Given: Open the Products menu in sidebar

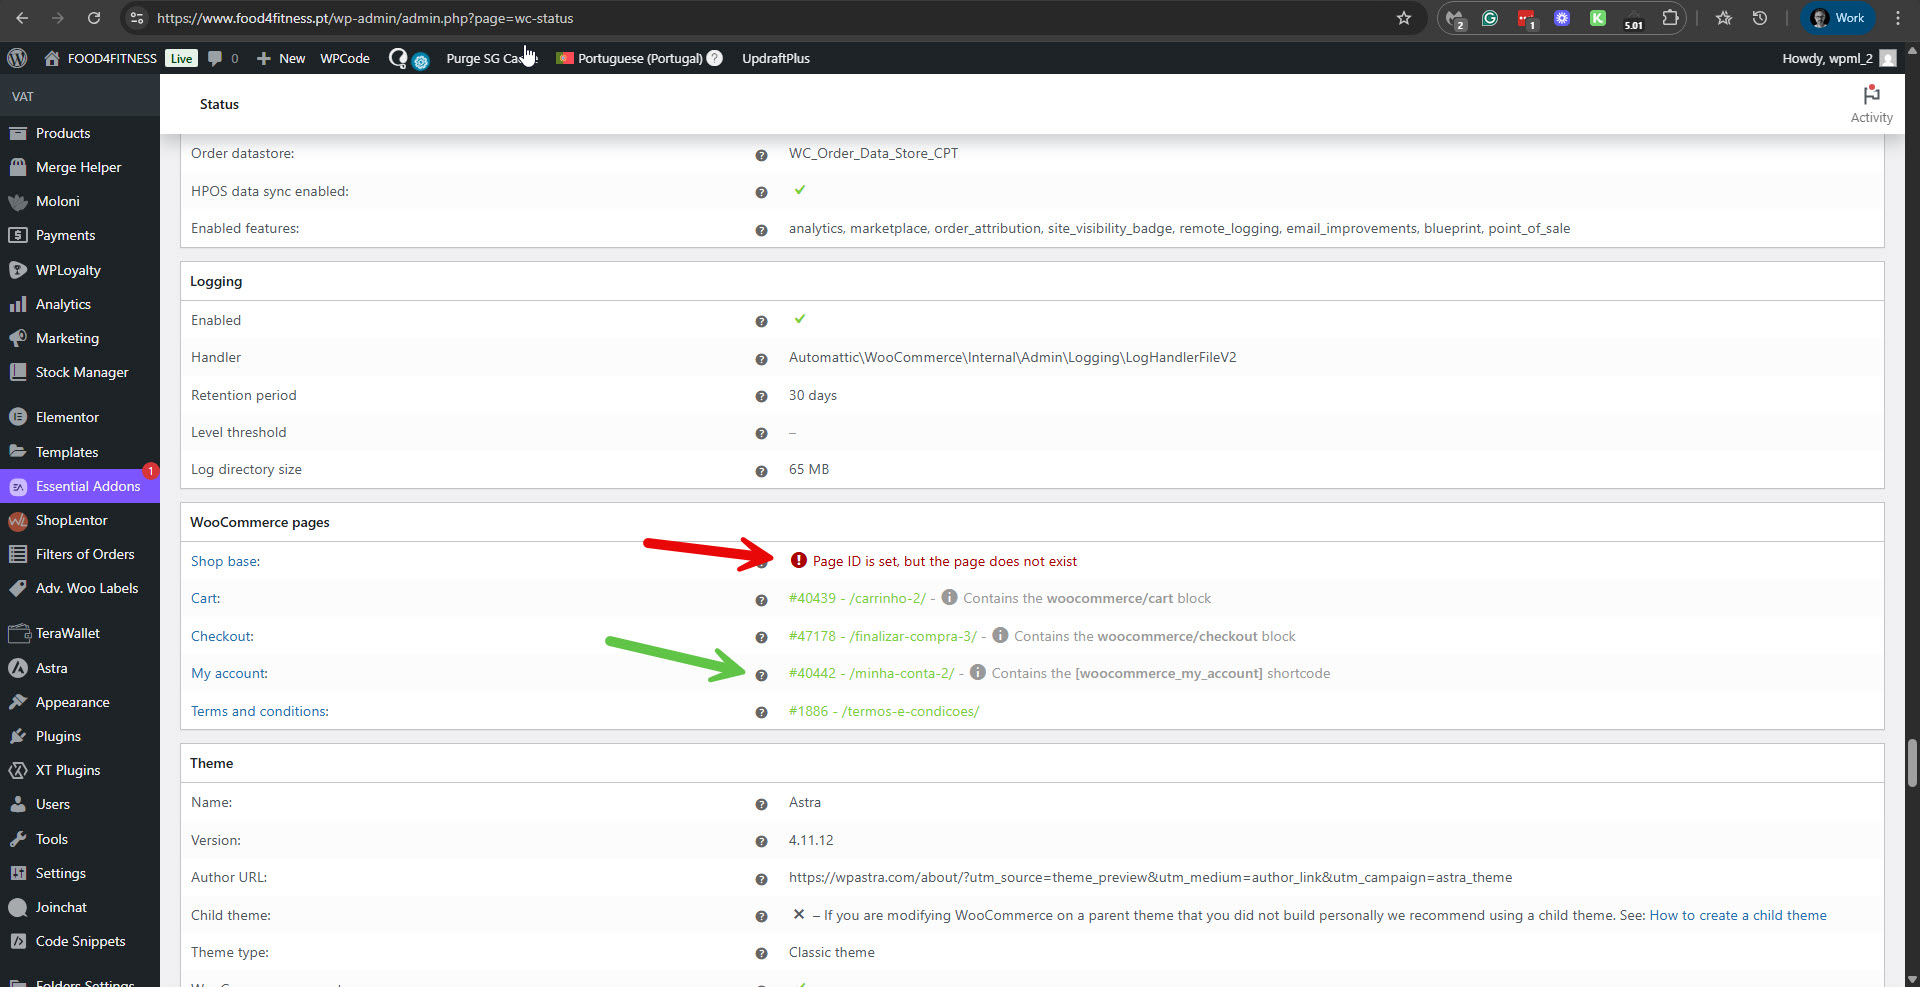Looking at the screenshot, I should pyautogui.click(x=63, y=133).
